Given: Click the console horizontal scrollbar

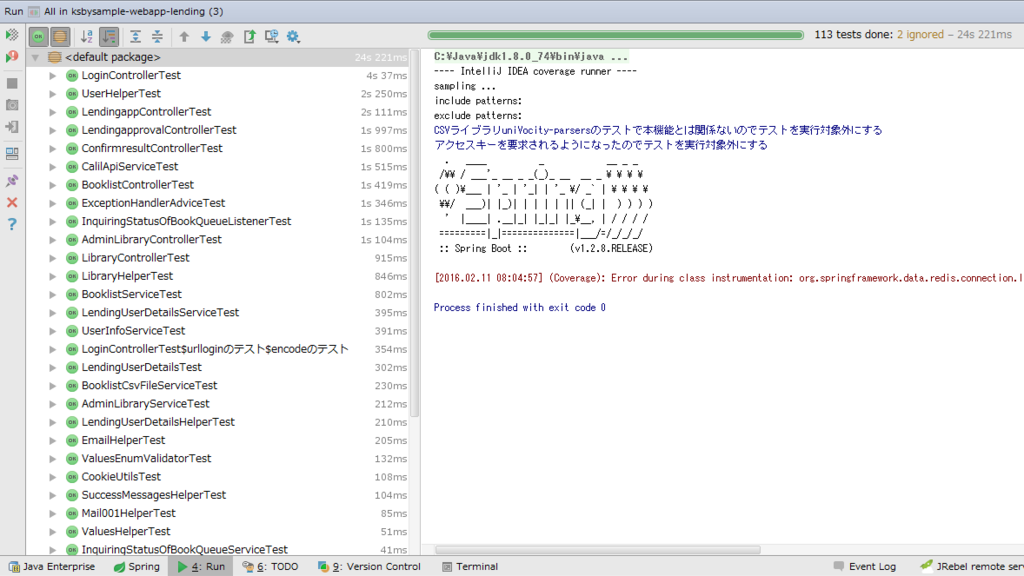Looking at the screenshot, I should pos(598,550).
